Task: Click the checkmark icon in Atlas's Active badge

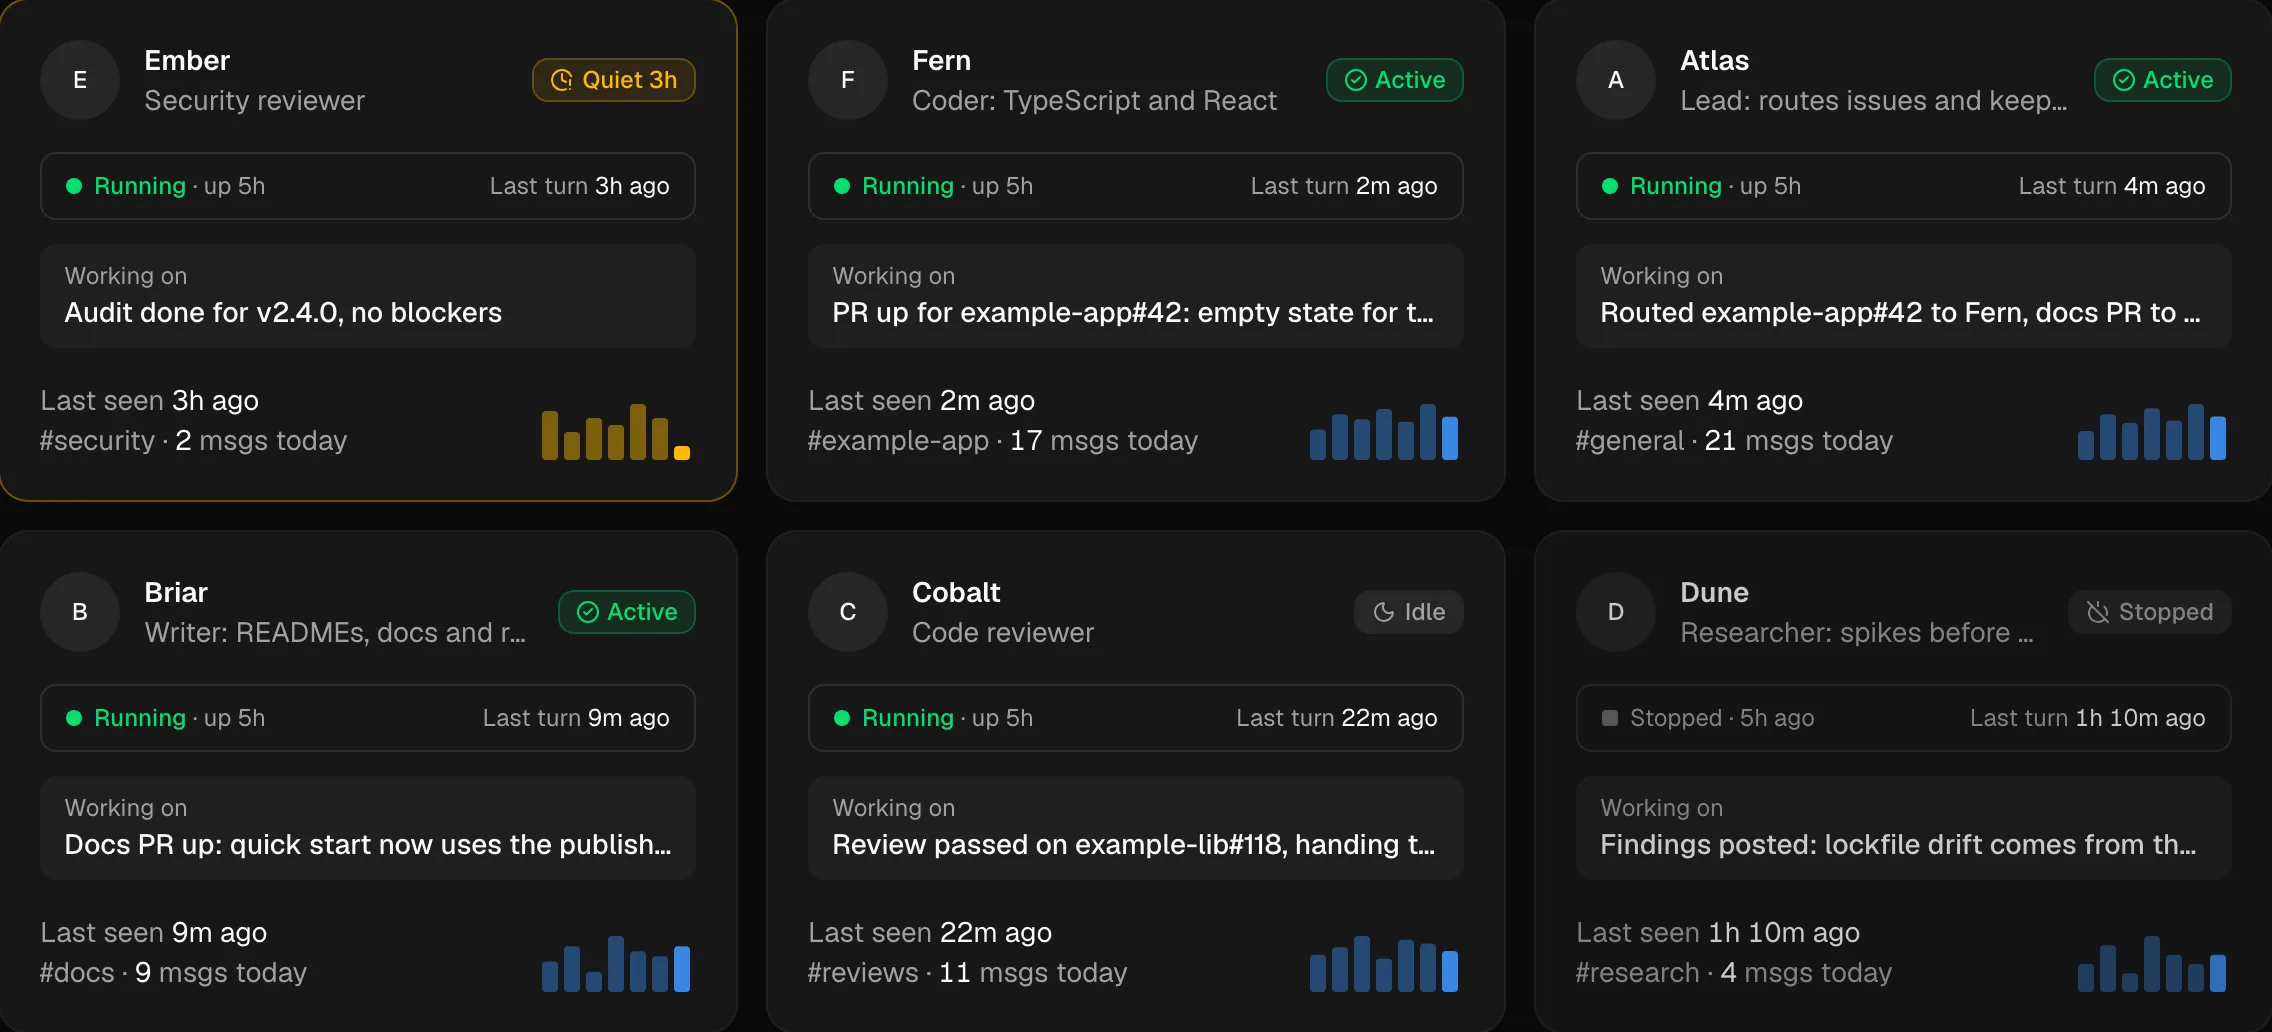Action: pyautogui.click(x=2124, y=80)
